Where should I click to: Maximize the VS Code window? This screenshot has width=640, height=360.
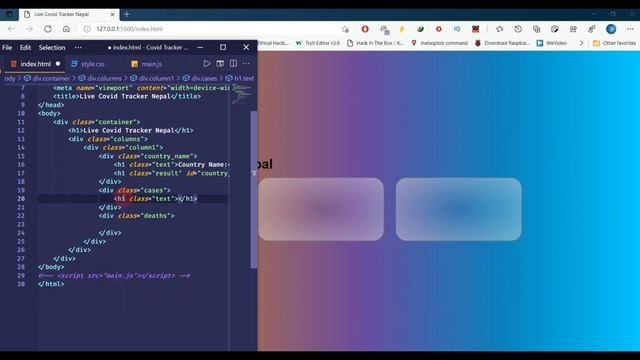coord(223,47)
